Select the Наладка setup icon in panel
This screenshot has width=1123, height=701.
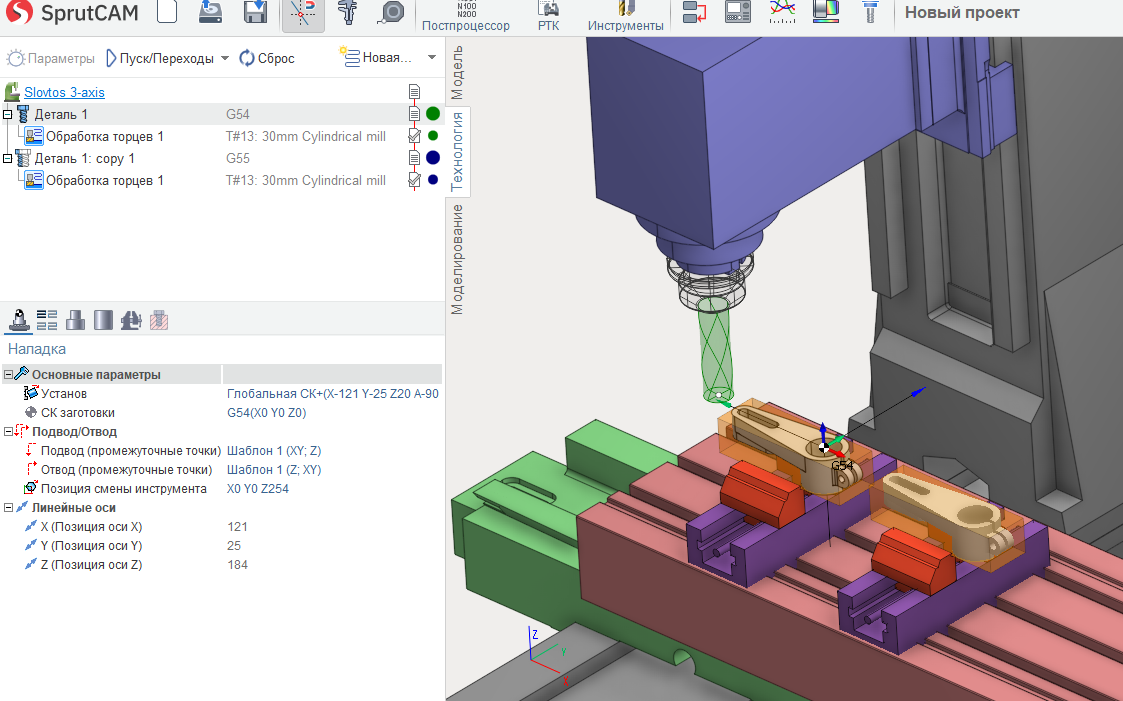click(18, 320)
